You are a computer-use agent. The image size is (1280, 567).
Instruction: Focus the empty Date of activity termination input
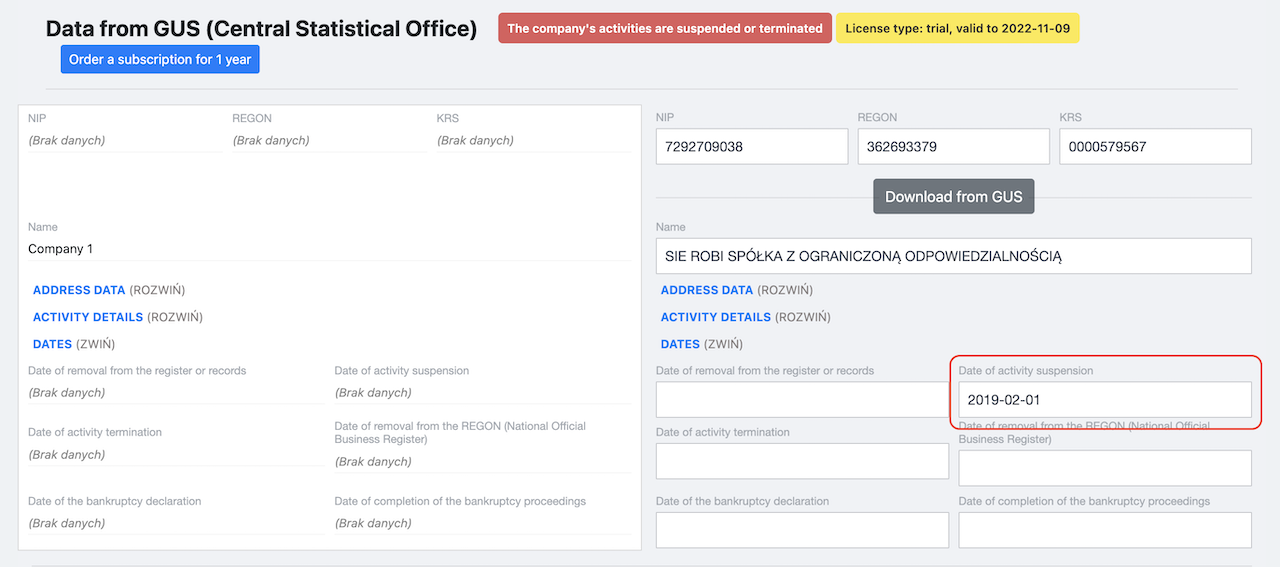point(802,461)
